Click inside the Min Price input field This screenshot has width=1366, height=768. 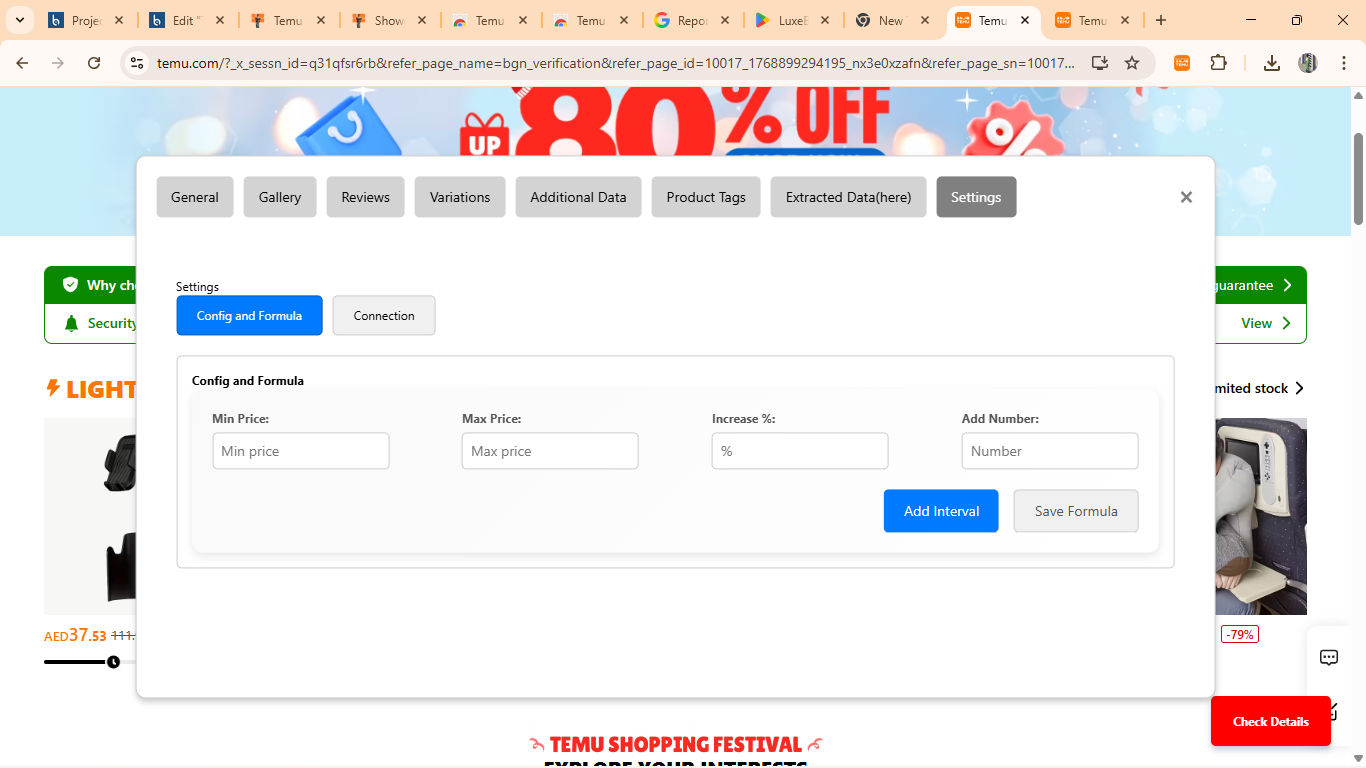[300, 451]
